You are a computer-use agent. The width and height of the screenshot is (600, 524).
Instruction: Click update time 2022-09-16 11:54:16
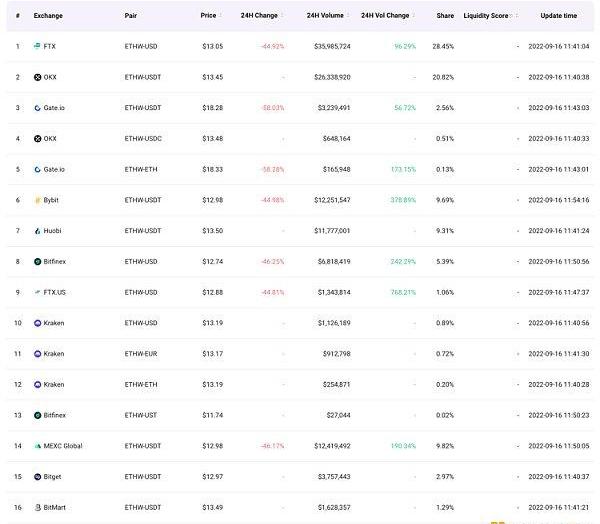(559, 200)
